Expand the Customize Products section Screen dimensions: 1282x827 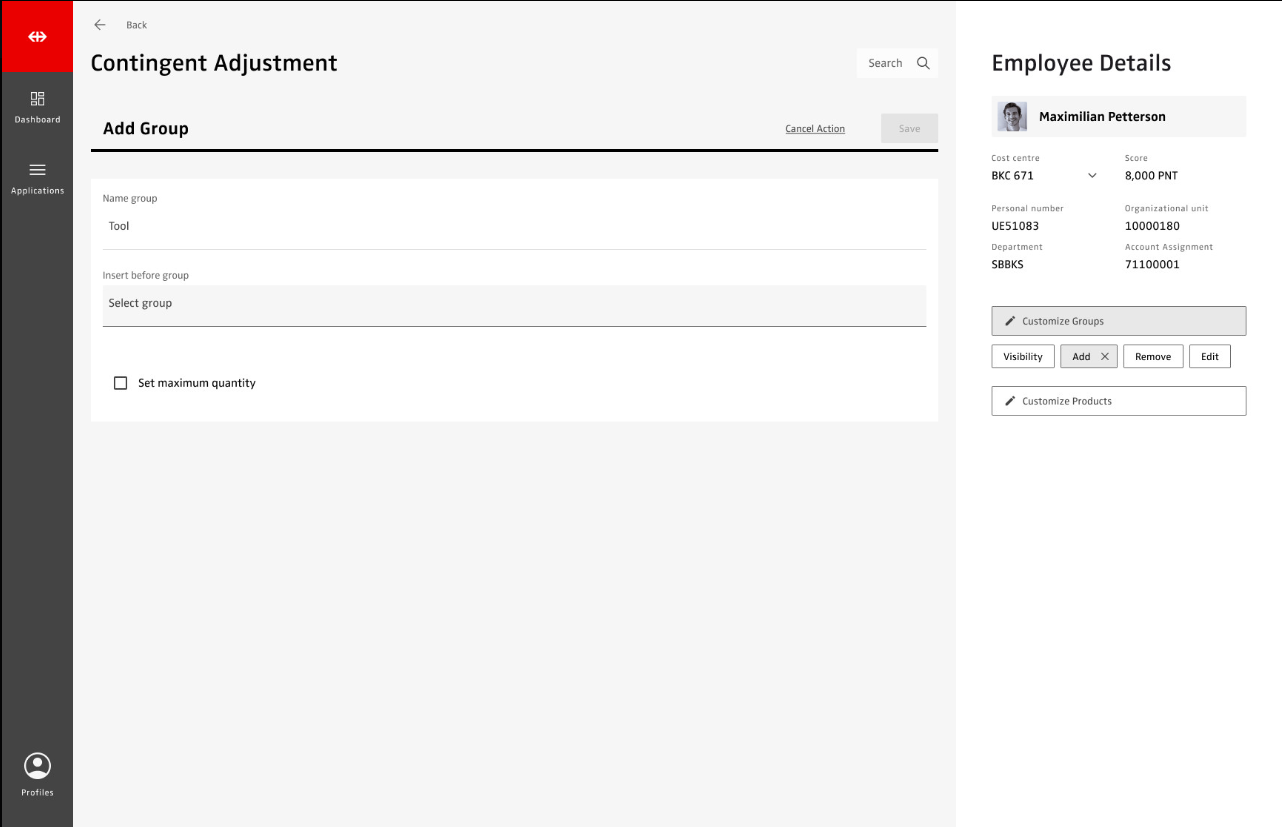click(x=1118, y=401)
